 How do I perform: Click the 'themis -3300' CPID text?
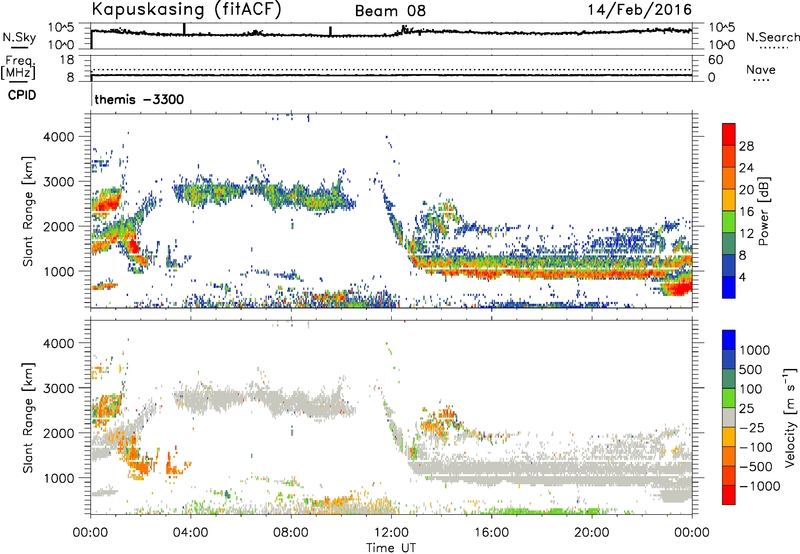(139, 99)
